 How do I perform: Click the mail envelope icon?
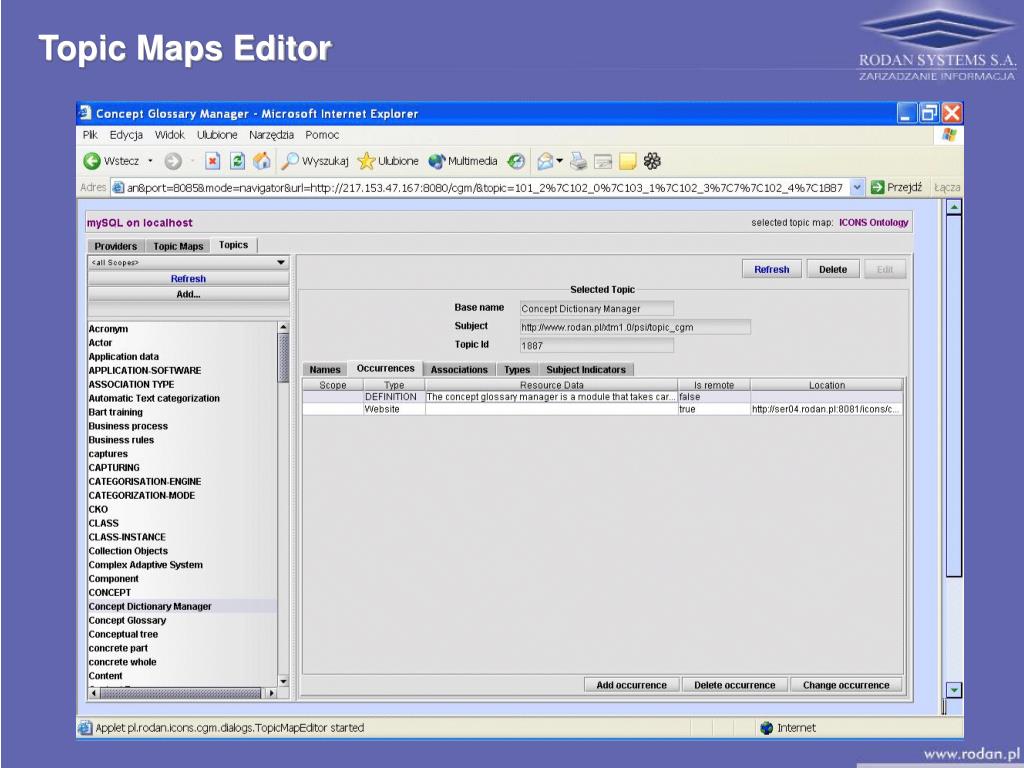coord(545,161)
